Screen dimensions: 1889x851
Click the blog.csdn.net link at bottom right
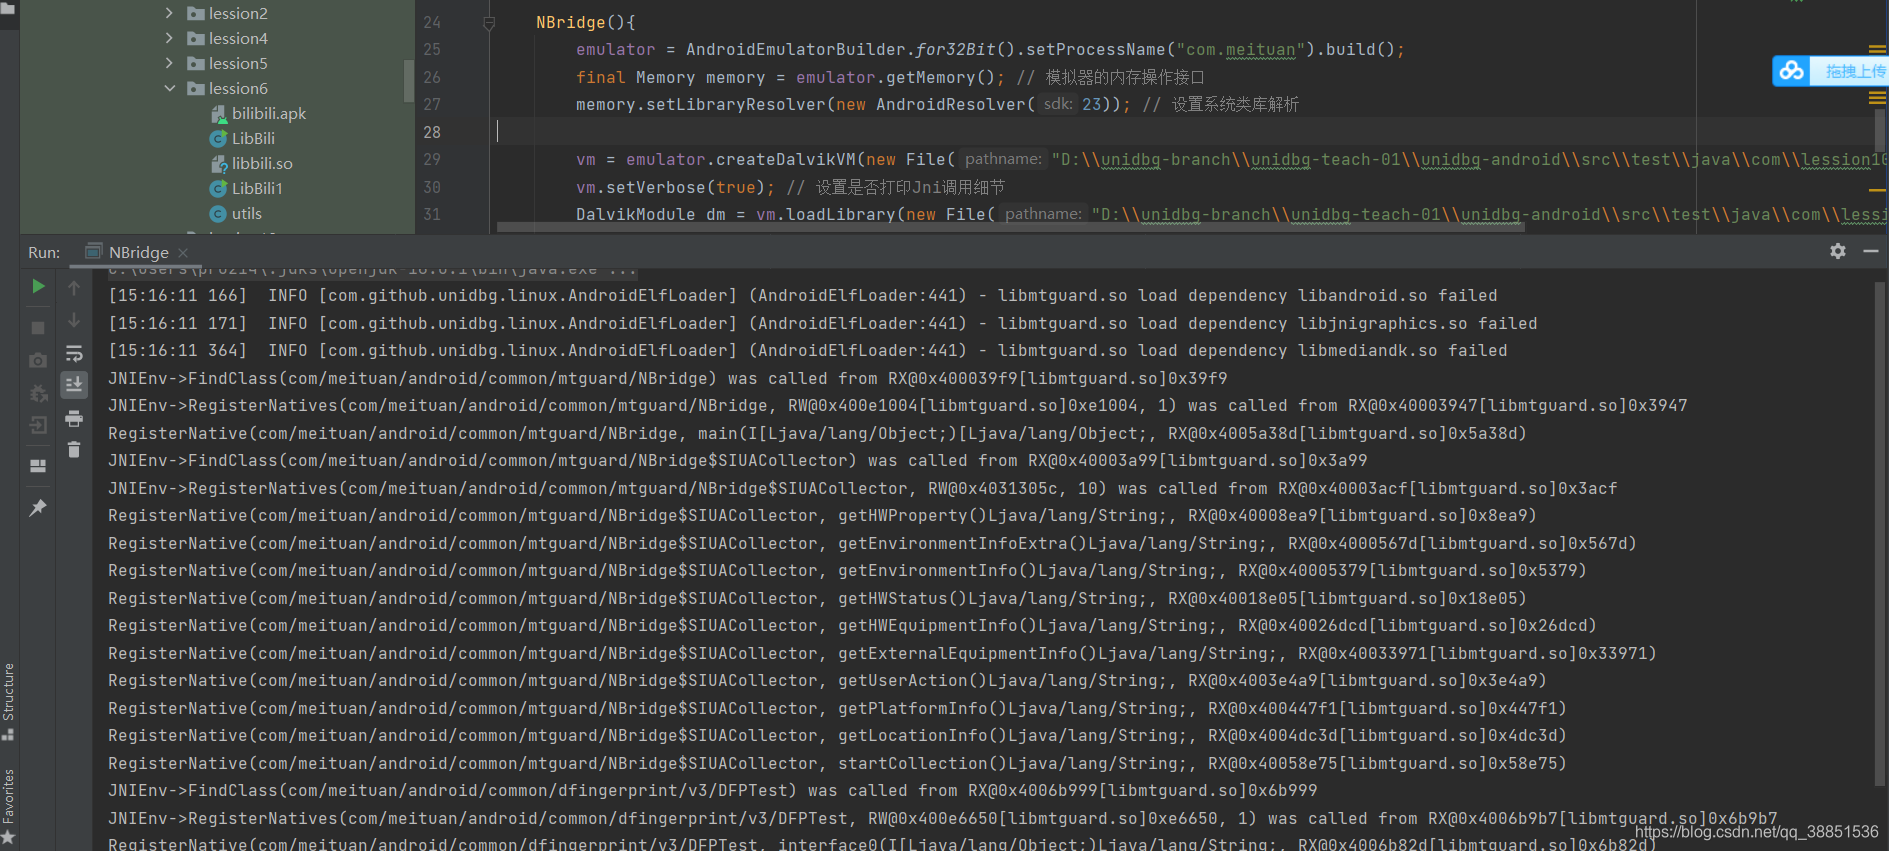pyautogui.click(x=1756, y=831)
